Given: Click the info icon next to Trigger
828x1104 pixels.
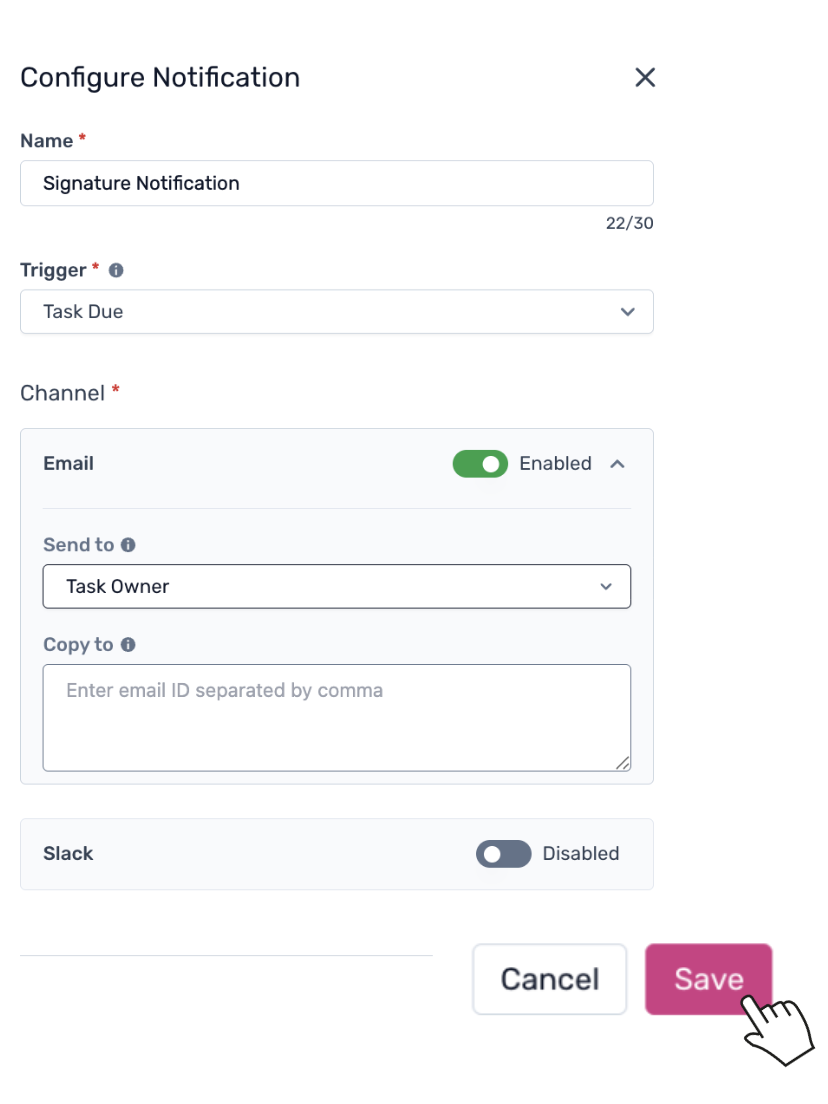Looking at the screenshot, I should pos(116,270).
